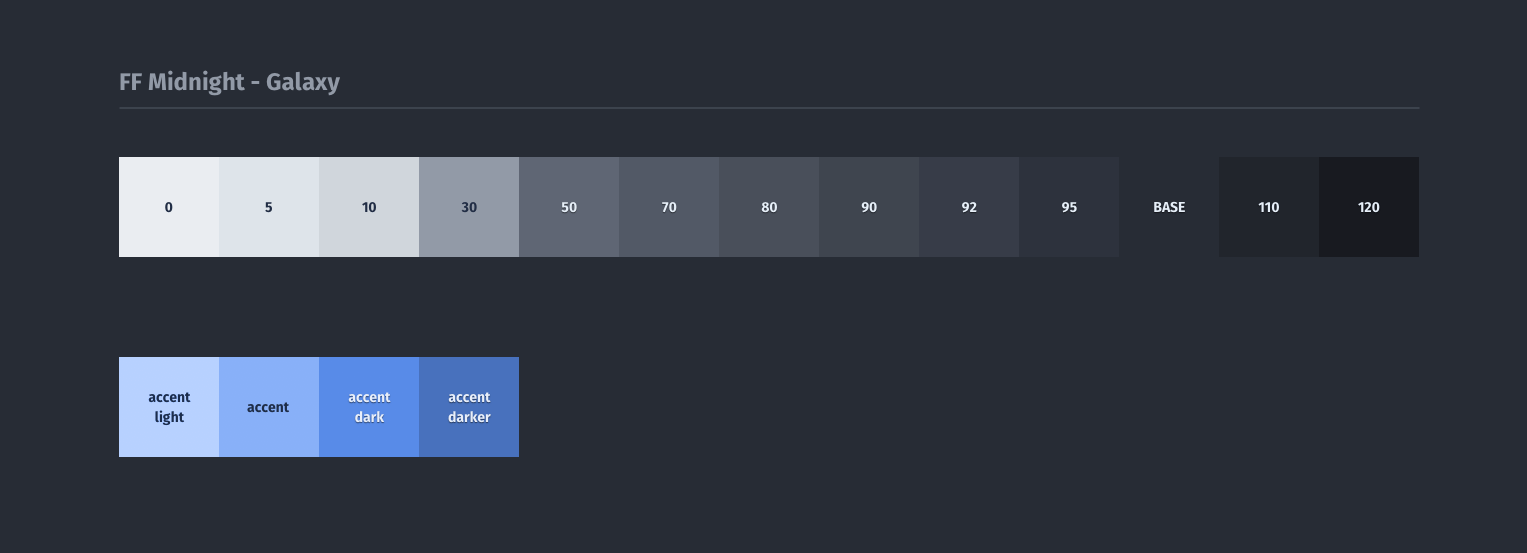Click the swatch labeled 92
Image resolution: width=1527 pixels, height=553 pixels.
[x=969, y=207]
